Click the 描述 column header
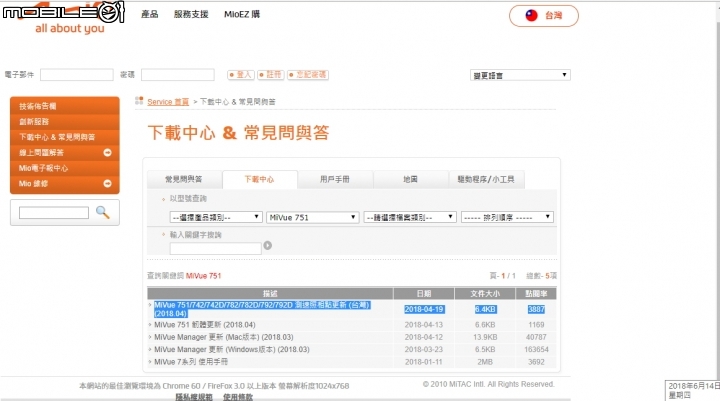This screenshot has height=401, width=720. pyautogui.click(x=270, y=294)
